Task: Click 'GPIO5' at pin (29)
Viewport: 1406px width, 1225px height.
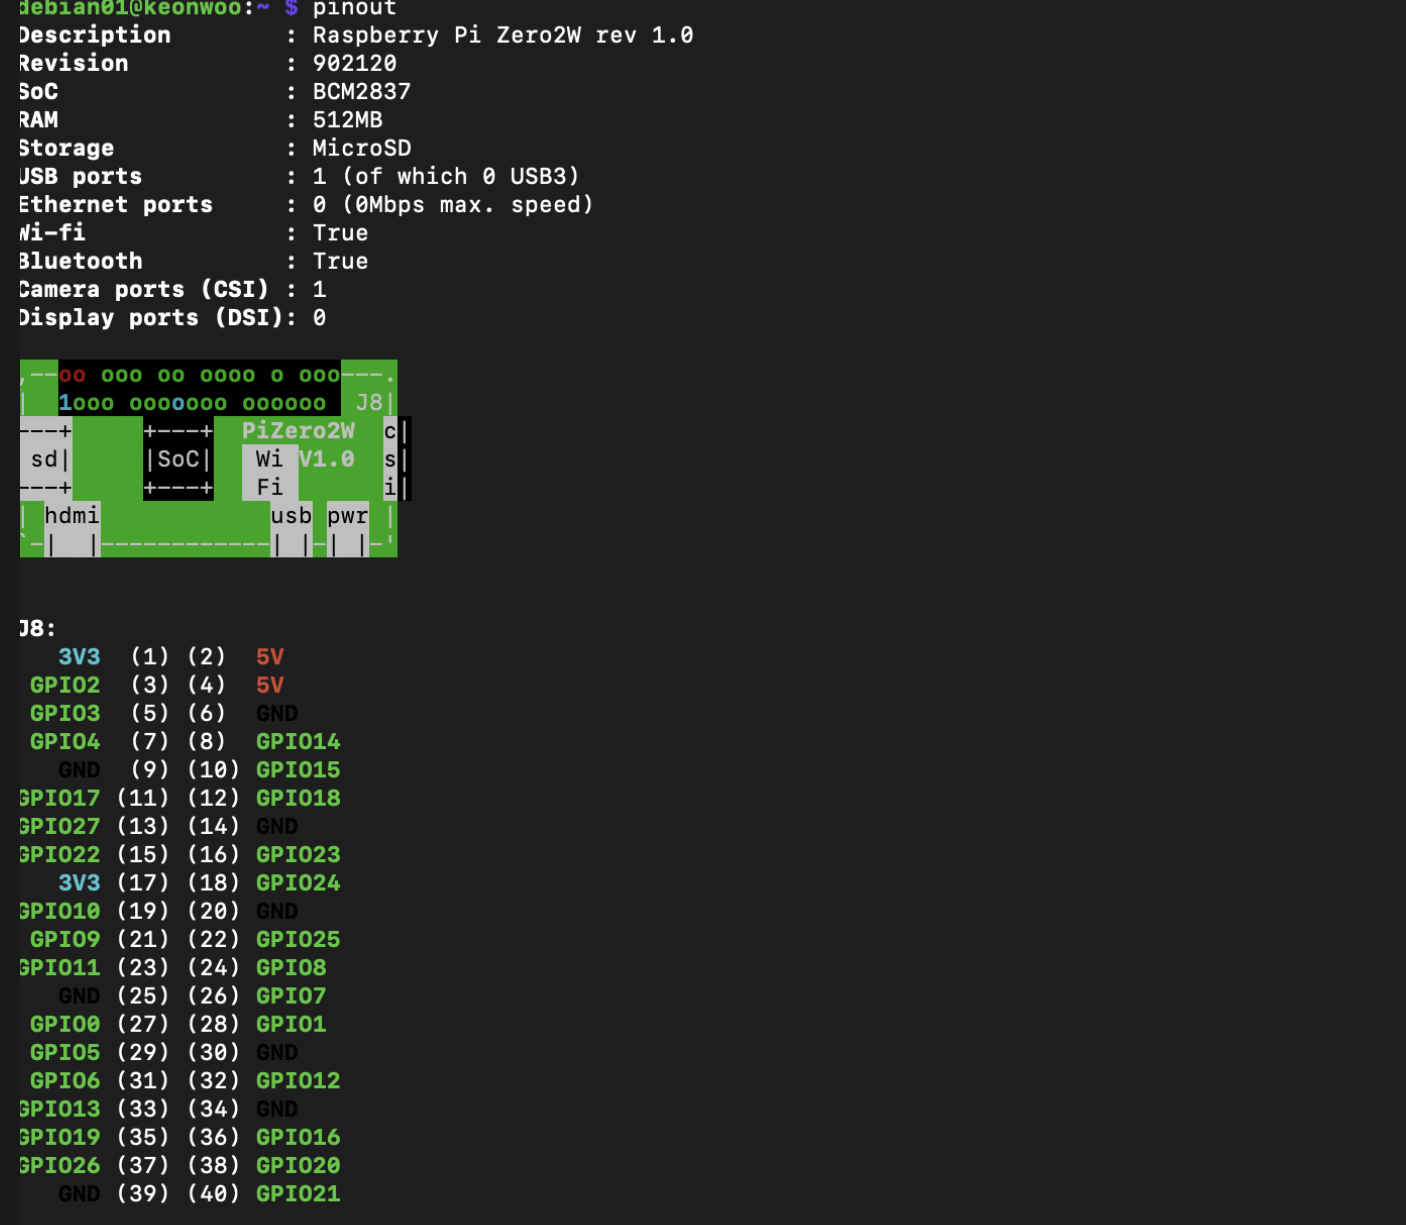Action: (x=65, y=1052)
